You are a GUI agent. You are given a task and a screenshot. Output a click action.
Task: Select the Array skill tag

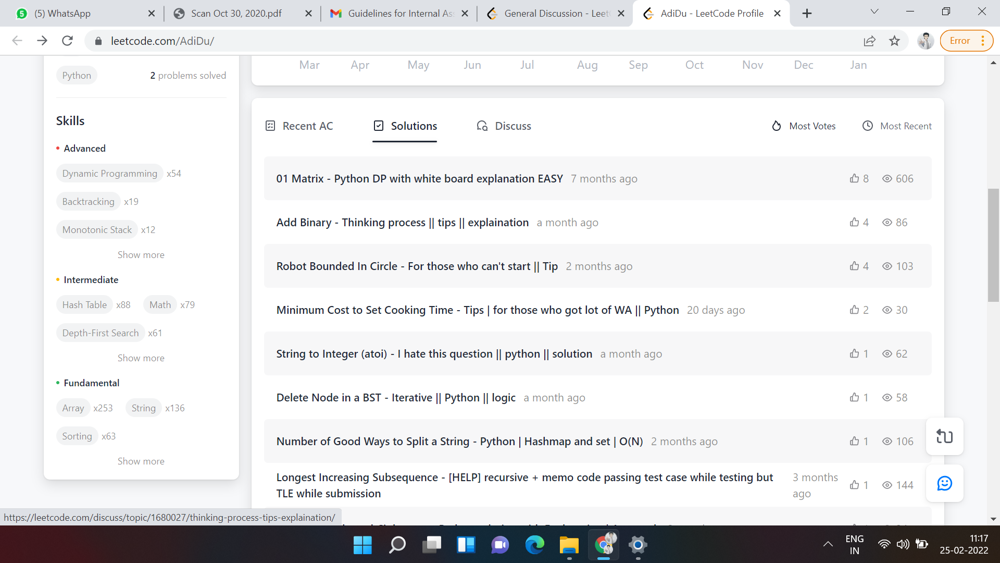pyautogui.click(x=73, y=408)
